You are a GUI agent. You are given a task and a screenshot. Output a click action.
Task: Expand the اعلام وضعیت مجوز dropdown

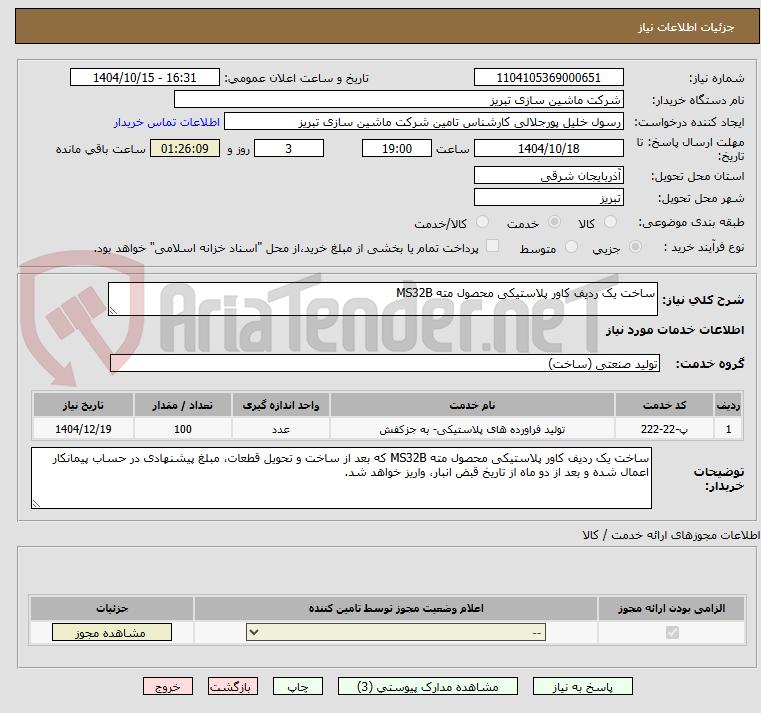[x=396, y=632]
